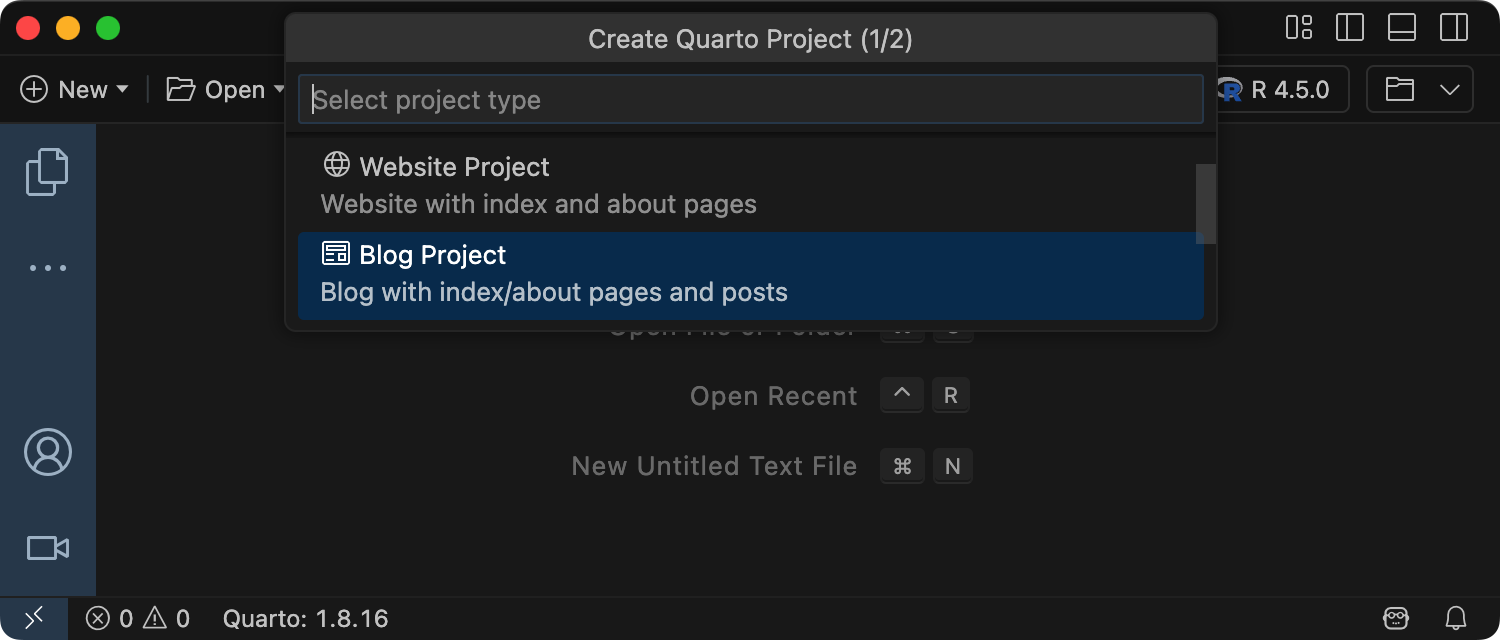
Task: Open the Customize Layout icon
Action: tap(1299, 28)
